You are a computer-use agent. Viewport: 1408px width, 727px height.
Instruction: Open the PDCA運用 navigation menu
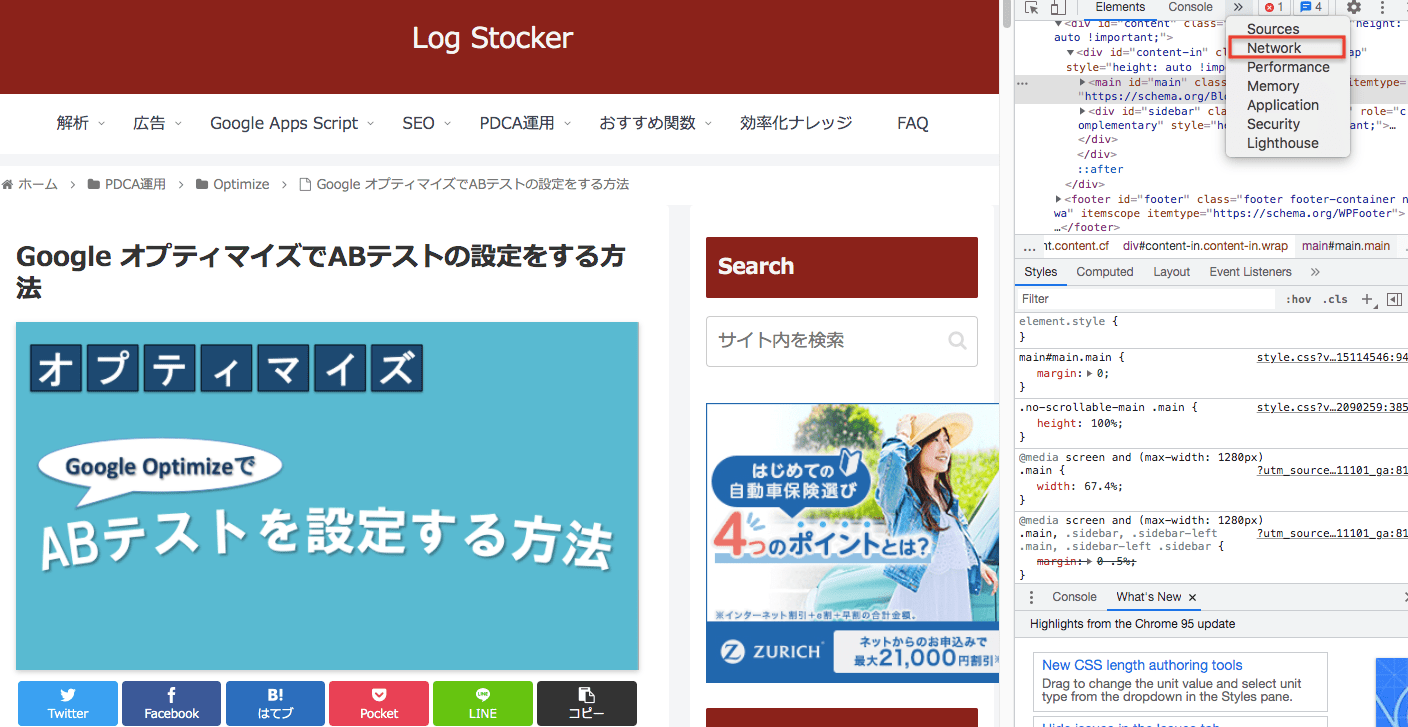(x=525, y=123)
